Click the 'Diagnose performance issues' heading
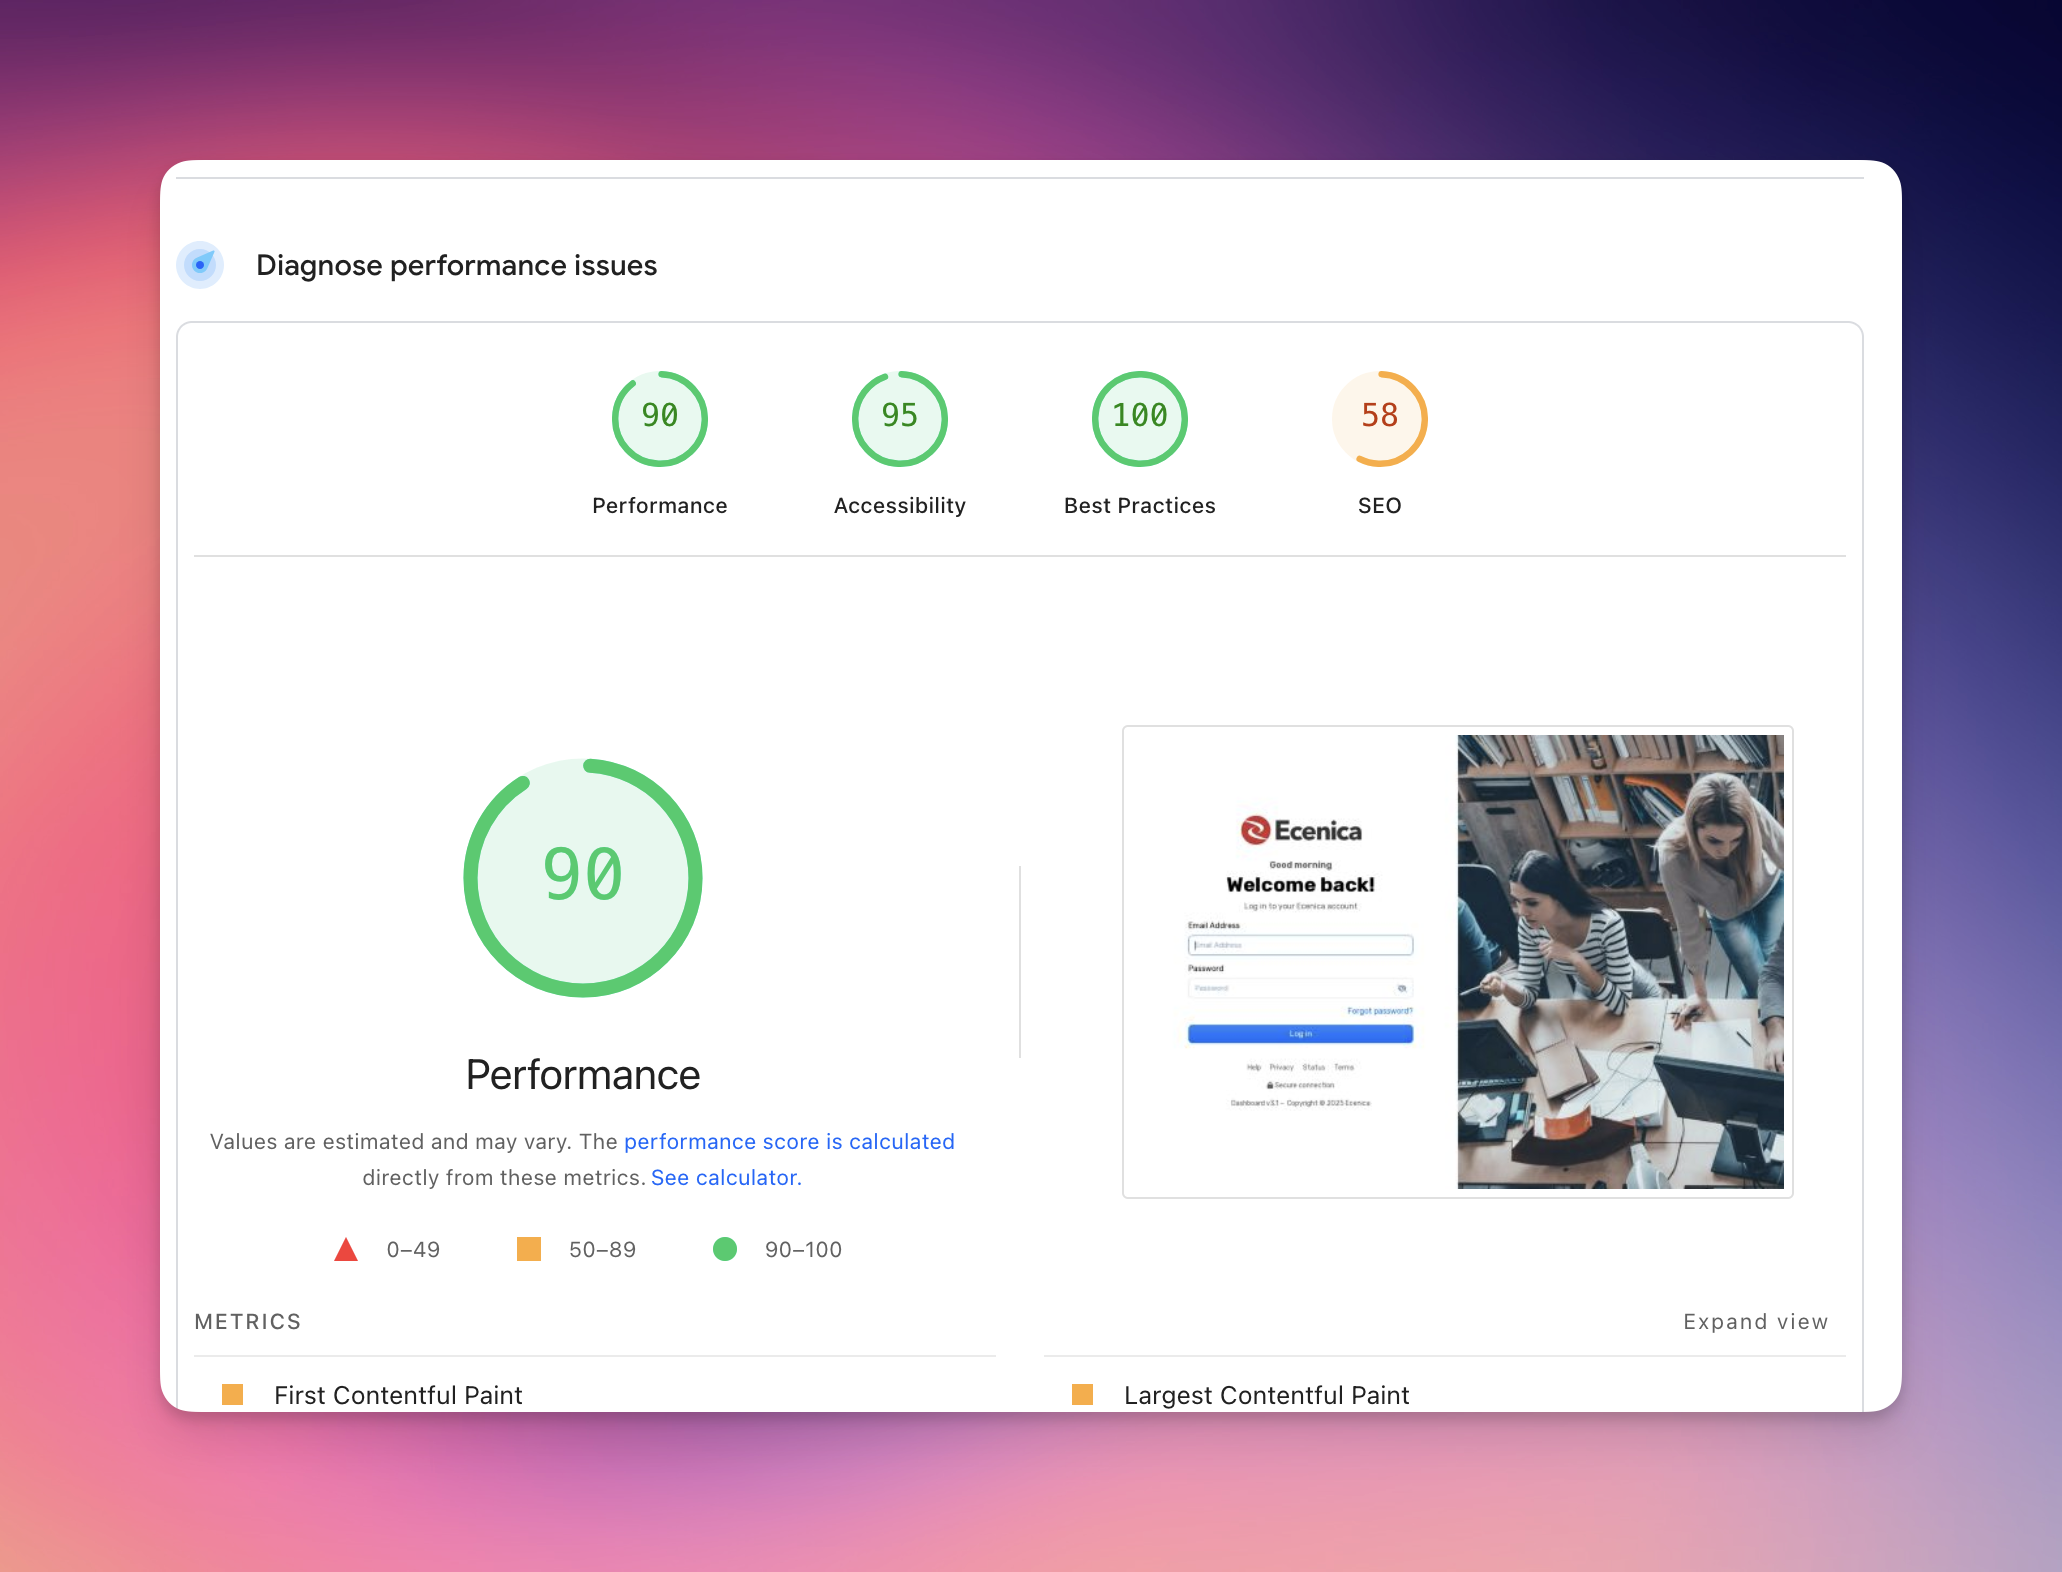 pos(456,265)
